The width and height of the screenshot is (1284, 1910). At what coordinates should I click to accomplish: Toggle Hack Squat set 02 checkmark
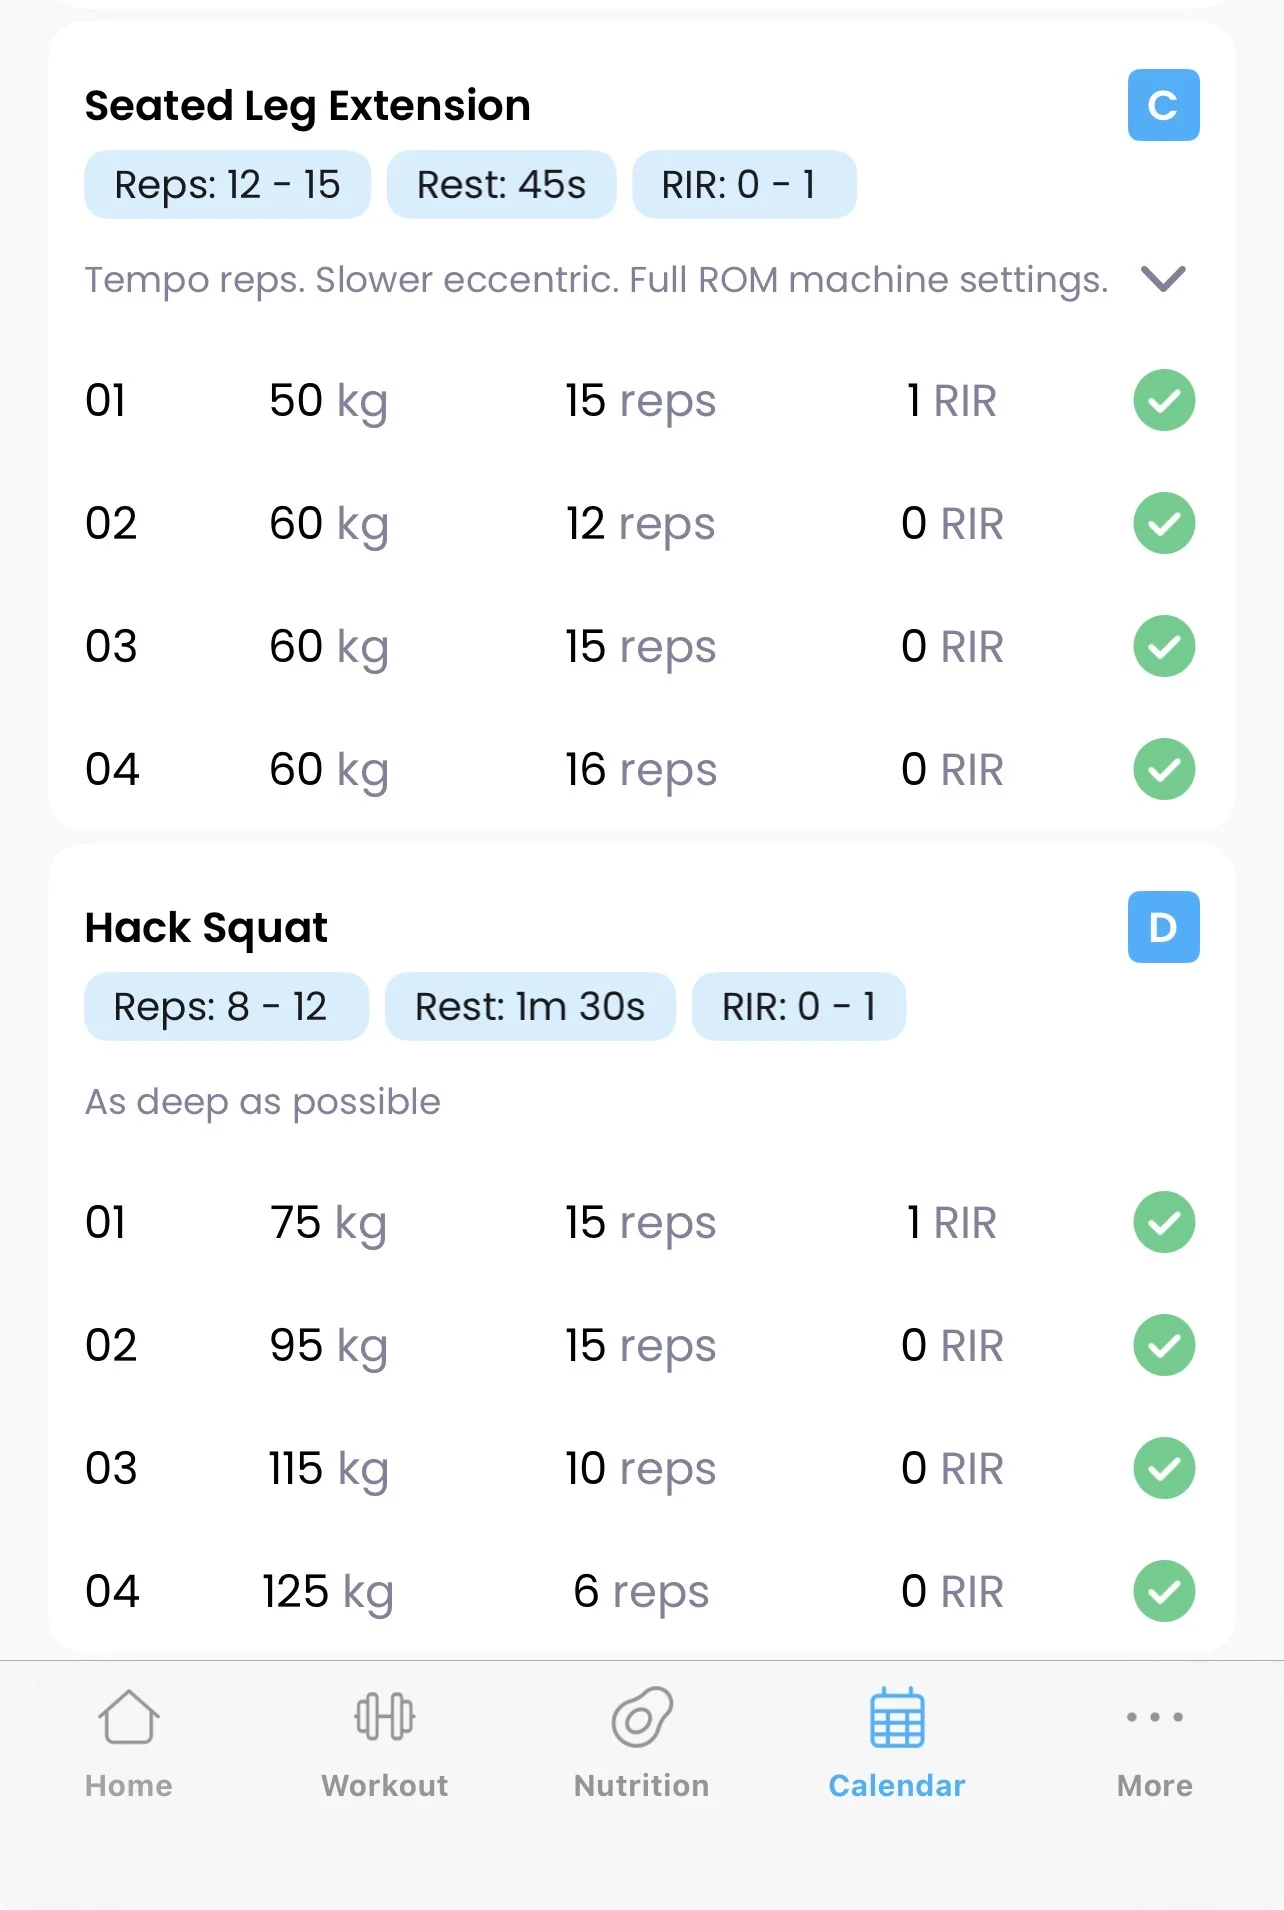click(x=1164, y=1345)
